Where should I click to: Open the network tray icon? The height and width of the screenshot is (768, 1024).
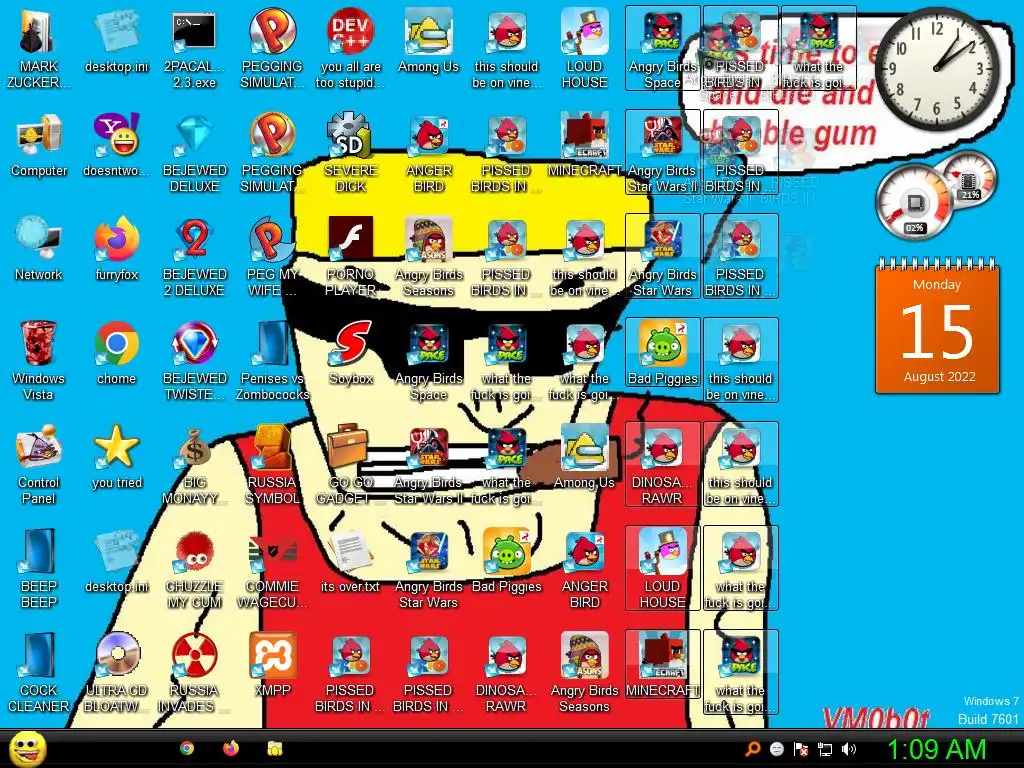[x=825, y=749]
